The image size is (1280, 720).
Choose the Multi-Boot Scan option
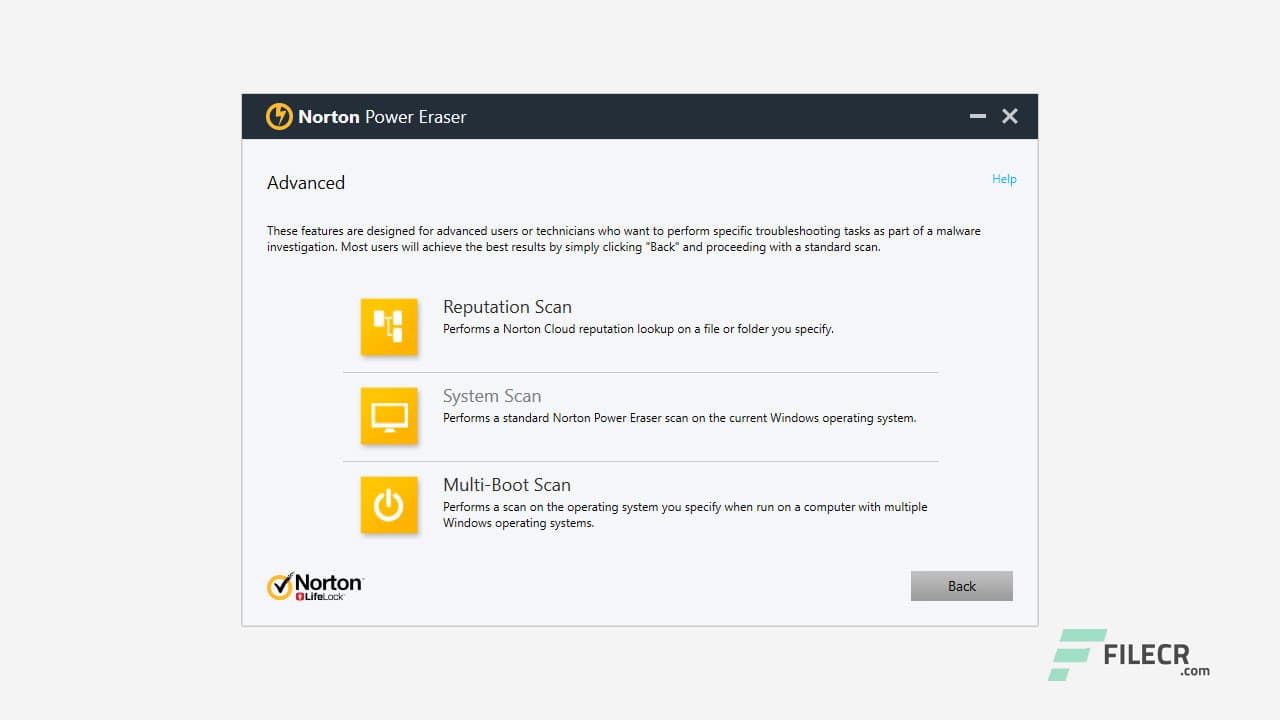508,485
